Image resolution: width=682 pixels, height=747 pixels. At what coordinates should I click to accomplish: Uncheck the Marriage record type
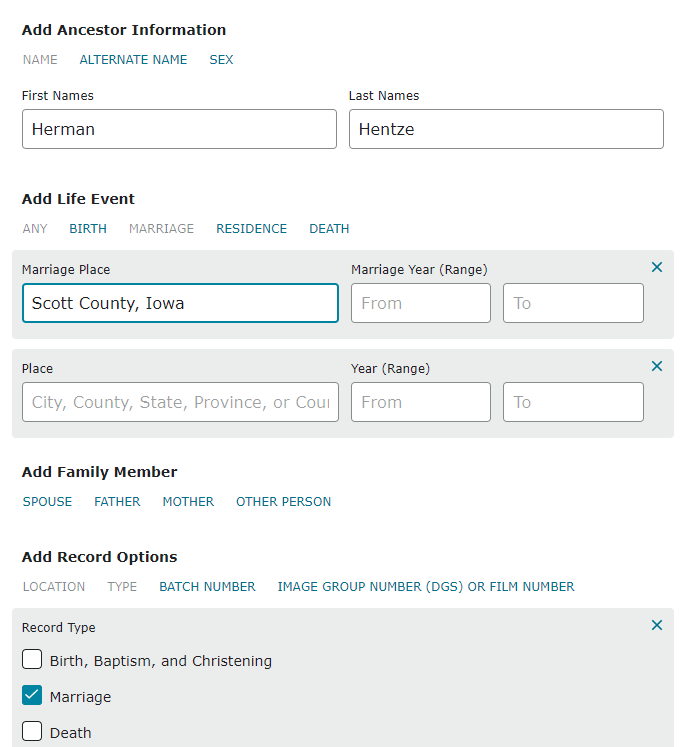[32, 696]
